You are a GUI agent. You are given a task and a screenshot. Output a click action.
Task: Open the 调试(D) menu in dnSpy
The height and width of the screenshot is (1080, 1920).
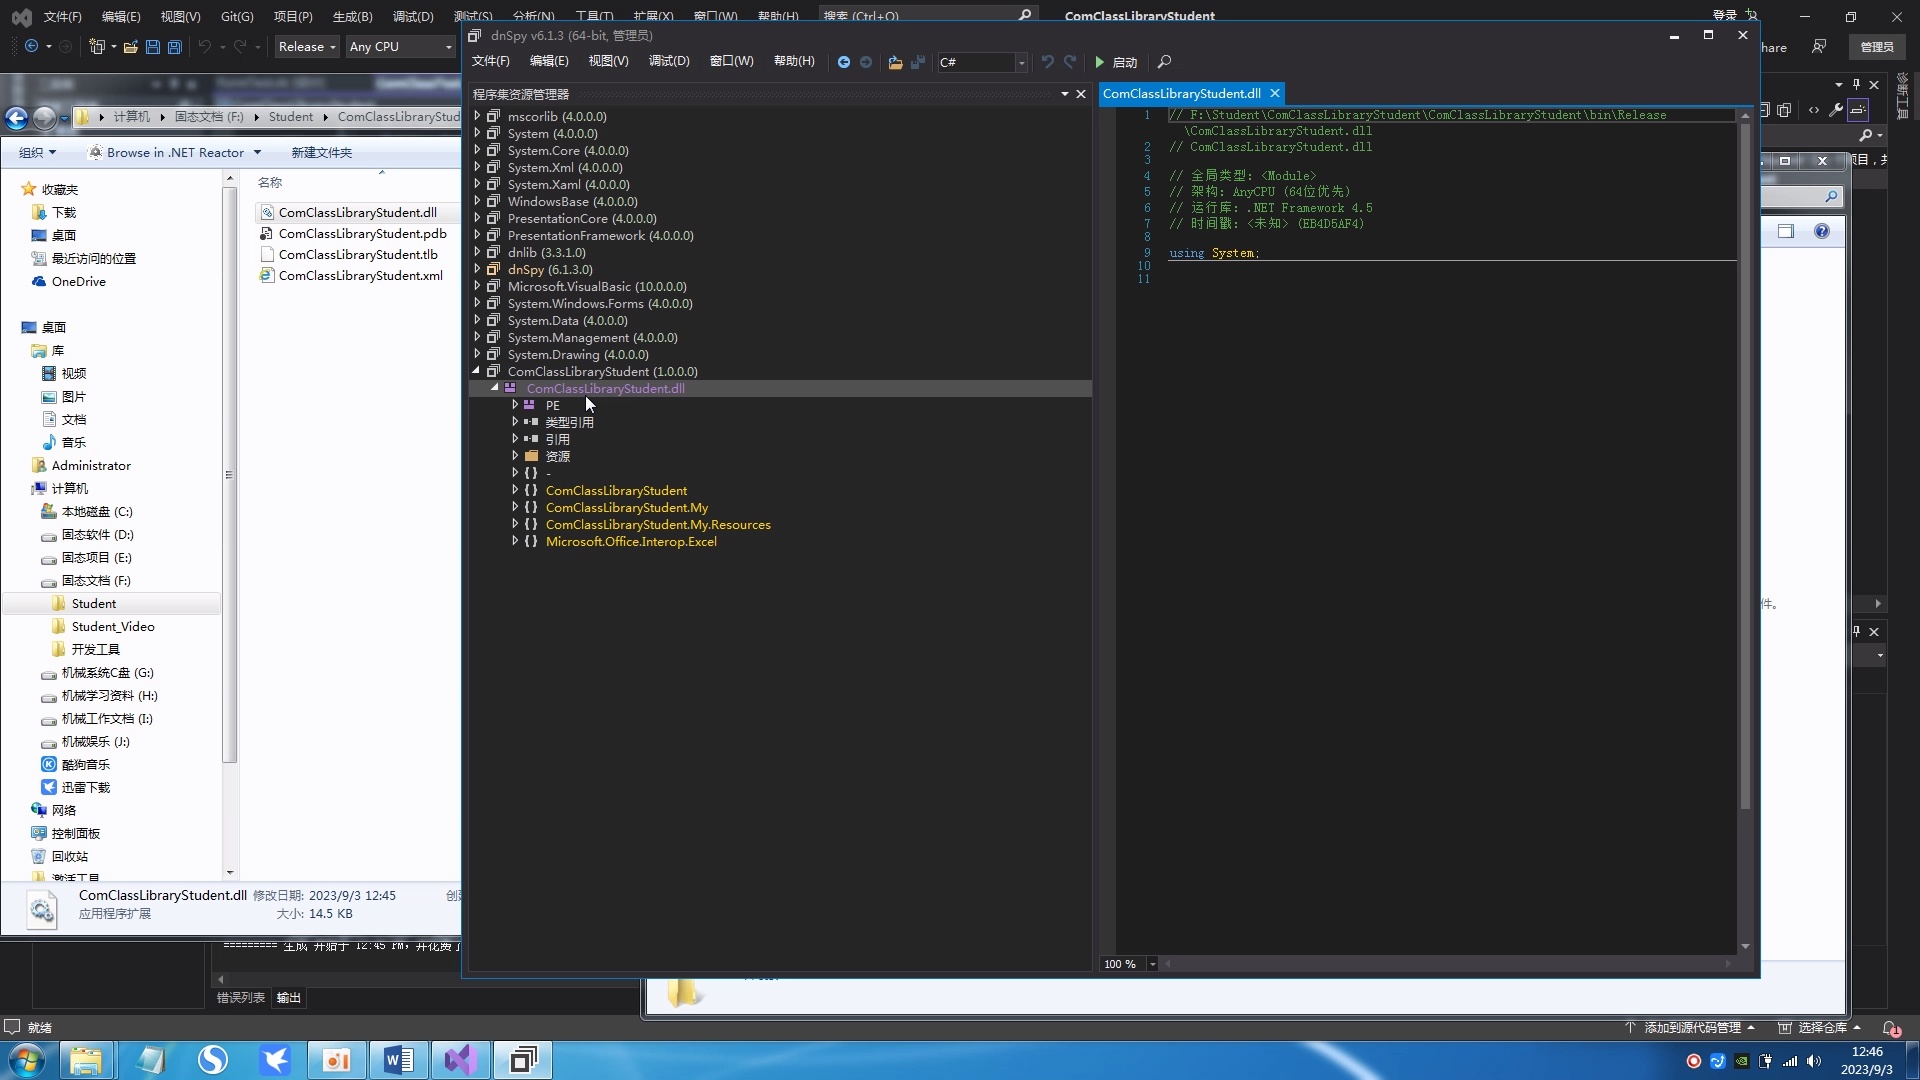coord(669,61)
